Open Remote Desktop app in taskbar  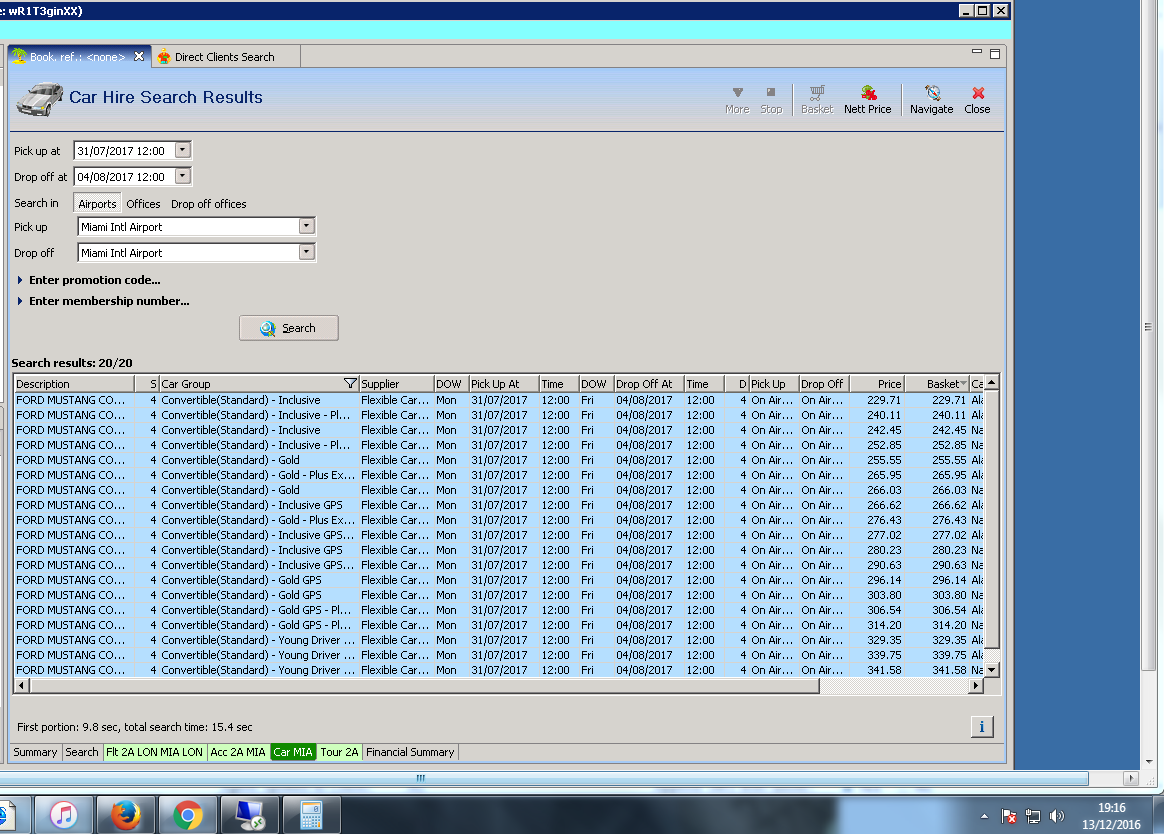point(249,815)
